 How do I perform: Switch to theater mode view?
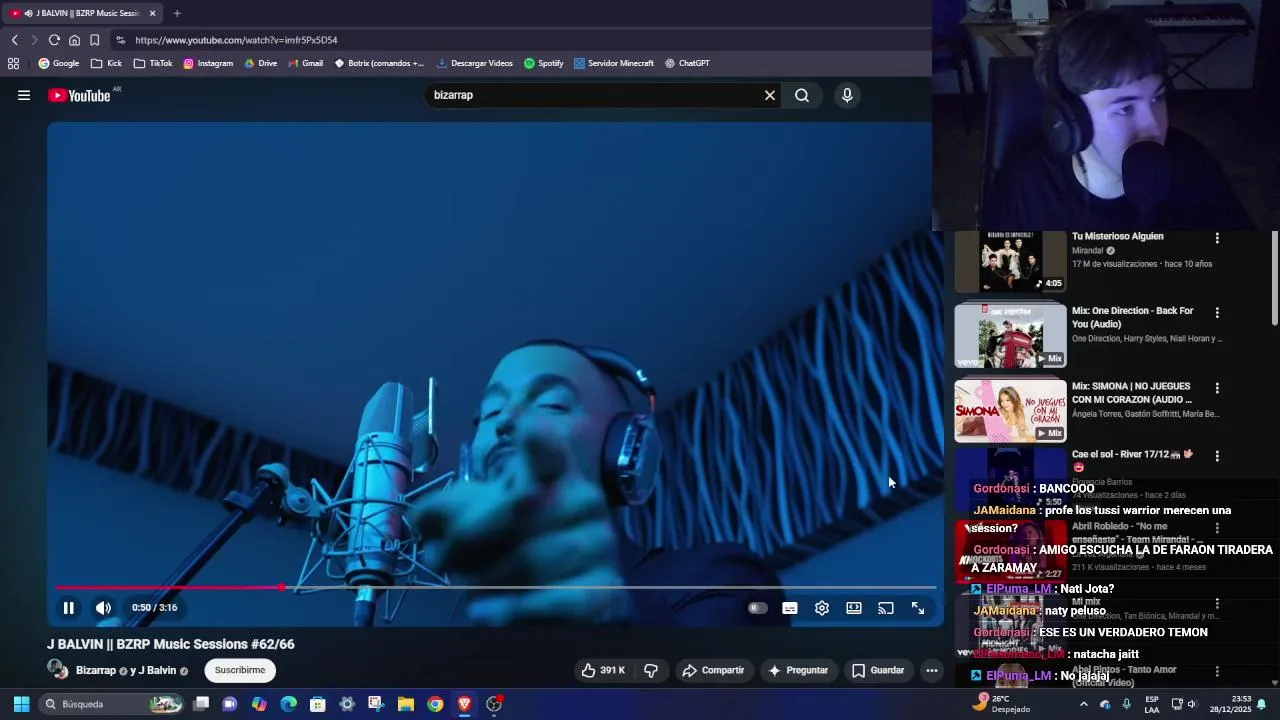854,608
